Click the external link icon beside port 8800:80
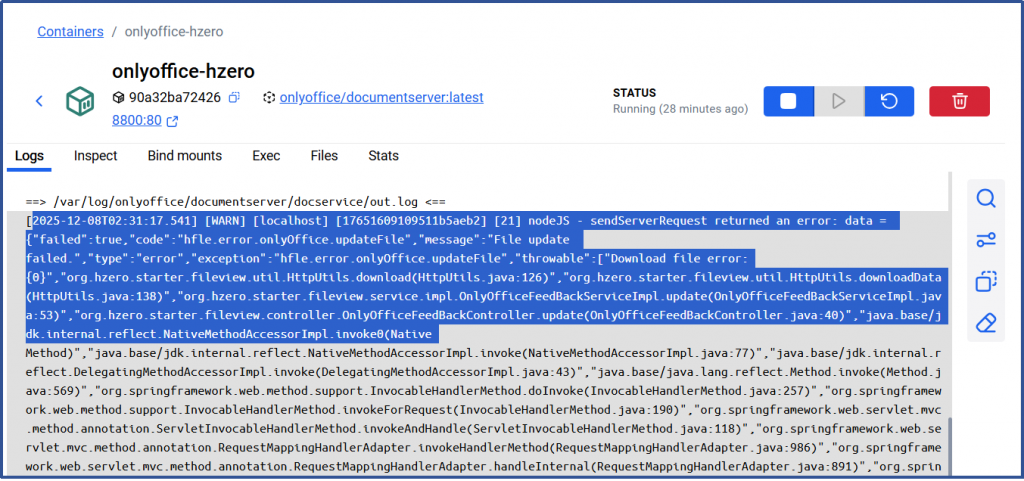1024x481 pixels. tap(172, 121)
